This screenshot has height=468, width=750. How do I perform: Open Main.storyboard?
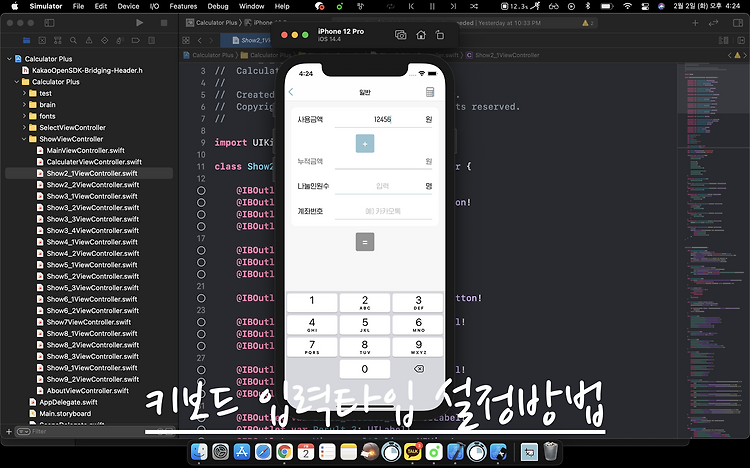65,413
